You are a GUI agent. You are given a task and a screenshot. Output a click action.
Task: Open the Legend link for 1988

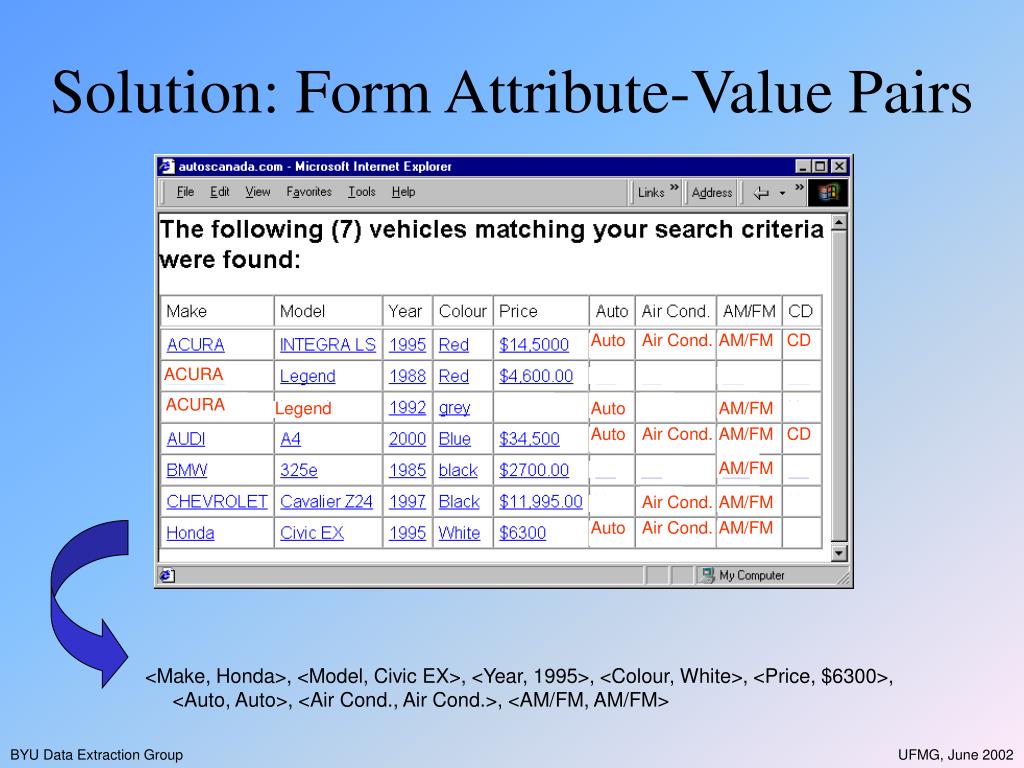coord(308,376)
